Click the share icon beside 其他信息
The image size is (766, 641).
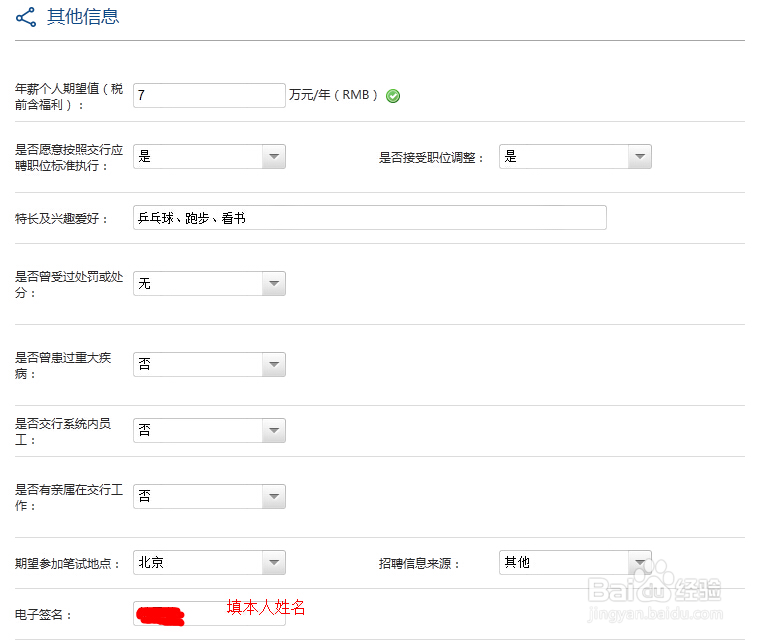[26, 17]
